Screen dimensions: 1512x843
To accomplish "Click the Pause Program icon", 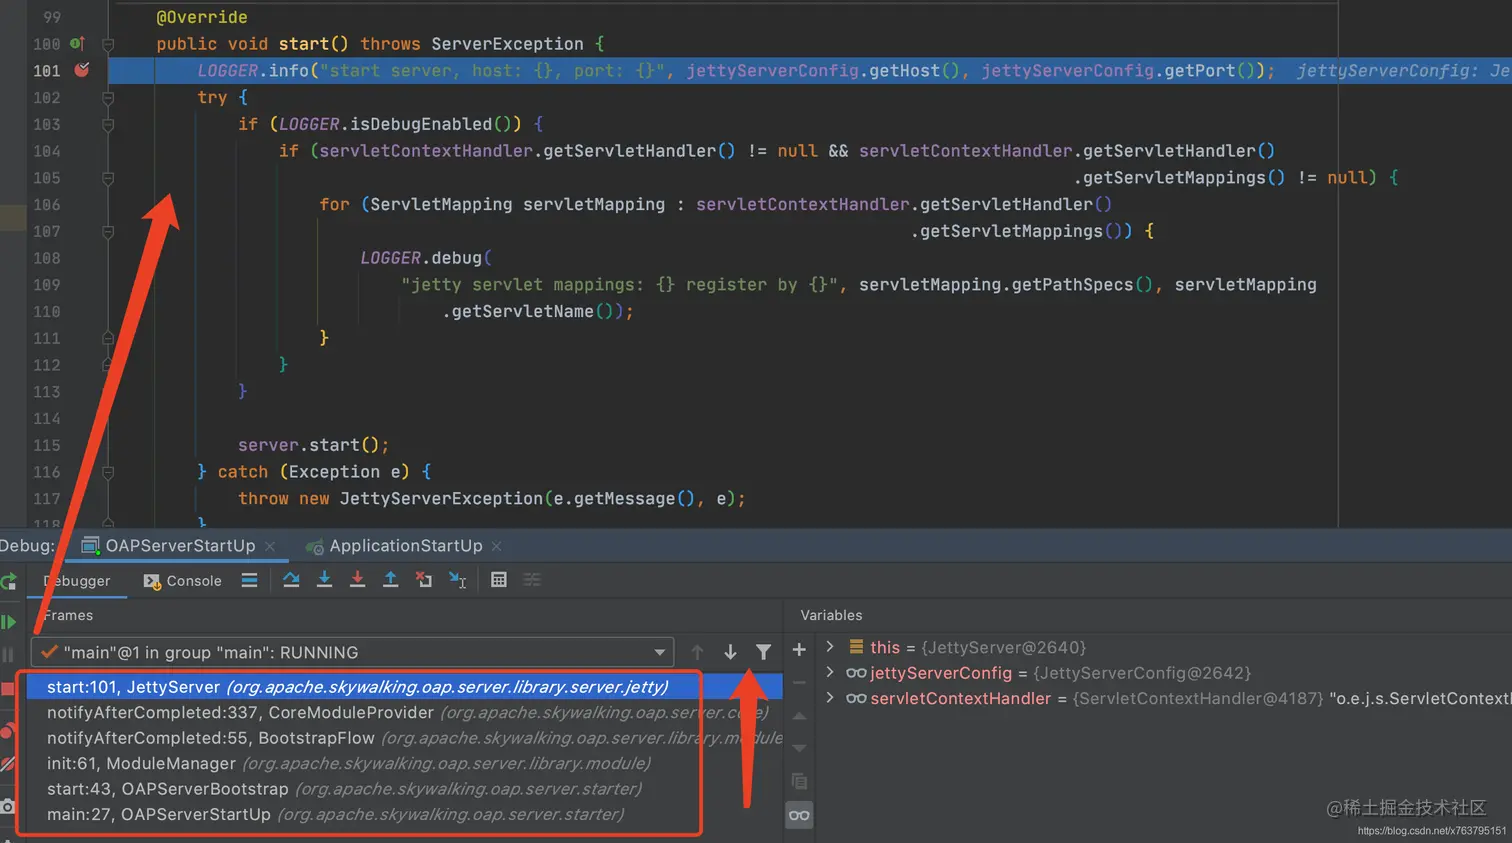I will (x=7, y=655).
